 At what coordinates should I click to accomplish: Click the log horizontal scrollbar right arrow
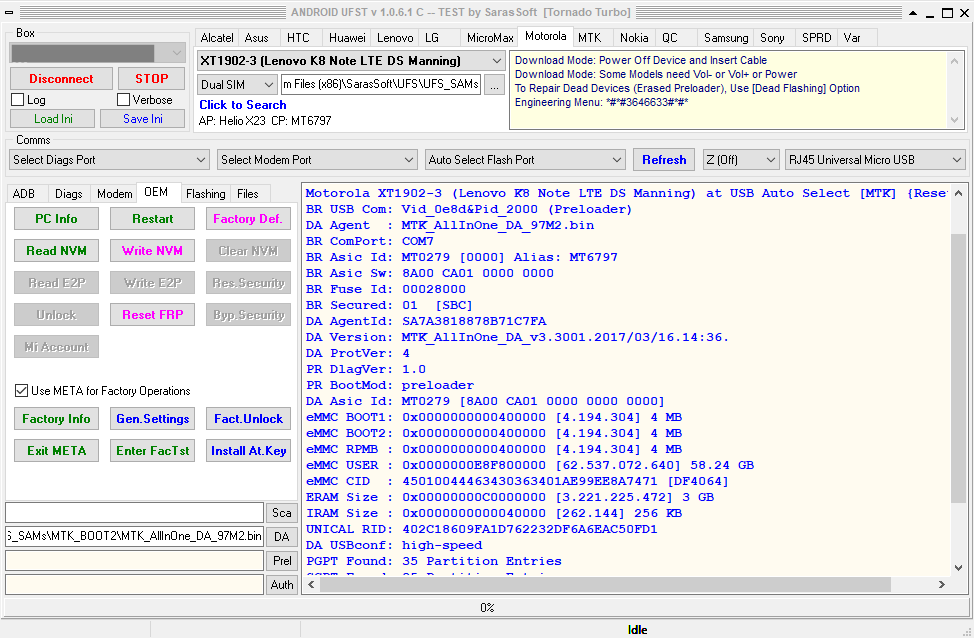[x=942, y=585]
